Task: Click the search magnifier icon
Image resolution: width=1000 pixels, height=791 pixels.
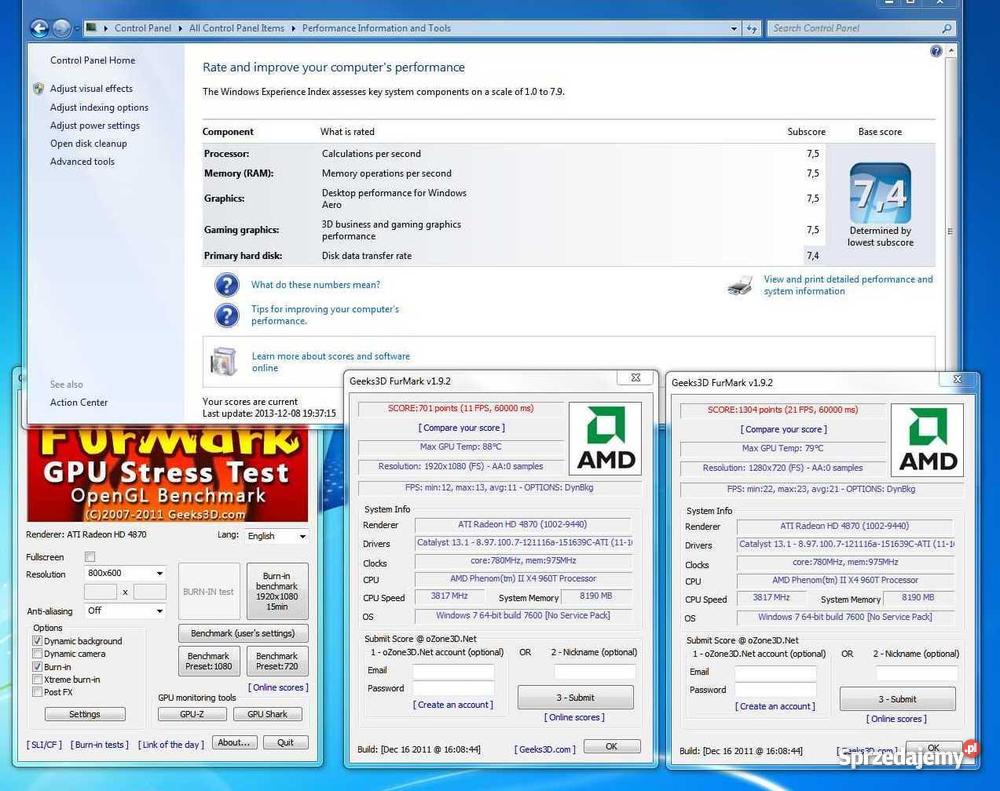Action: (946, 29)
